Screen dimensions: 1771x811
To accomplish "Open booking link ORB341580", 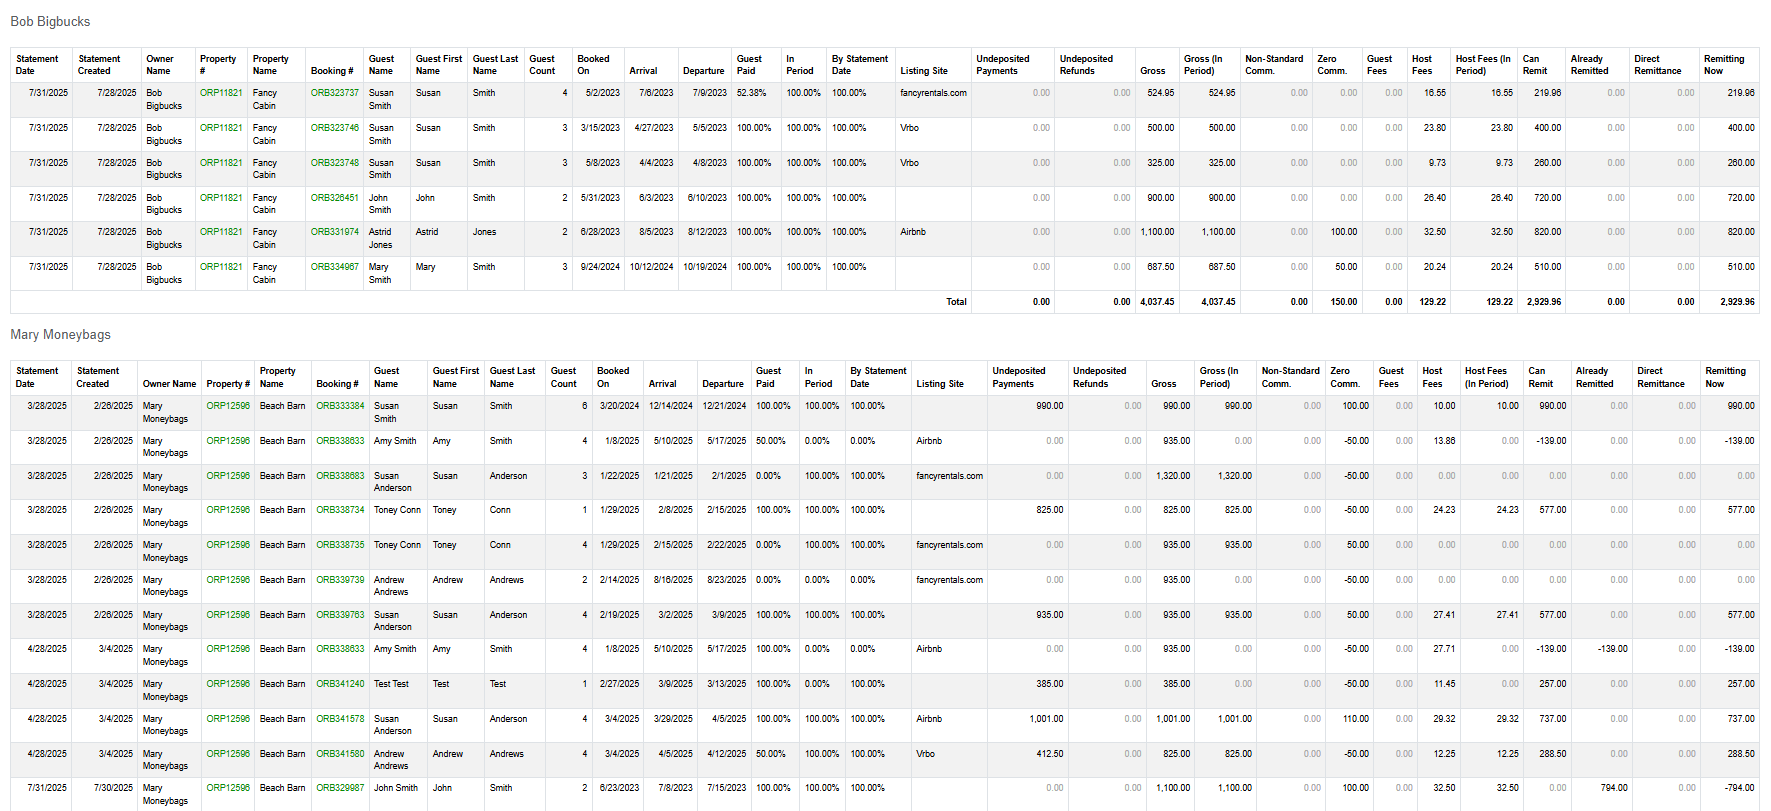I will (340, 754).
